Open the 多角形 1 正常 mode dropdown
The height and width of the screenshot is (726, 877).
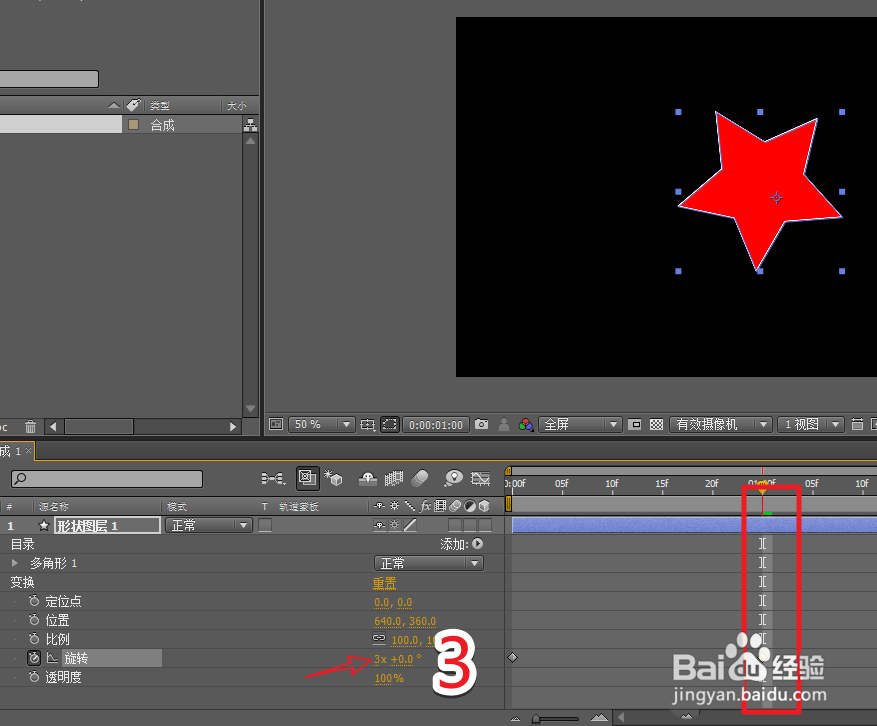(x=428, y=563)
